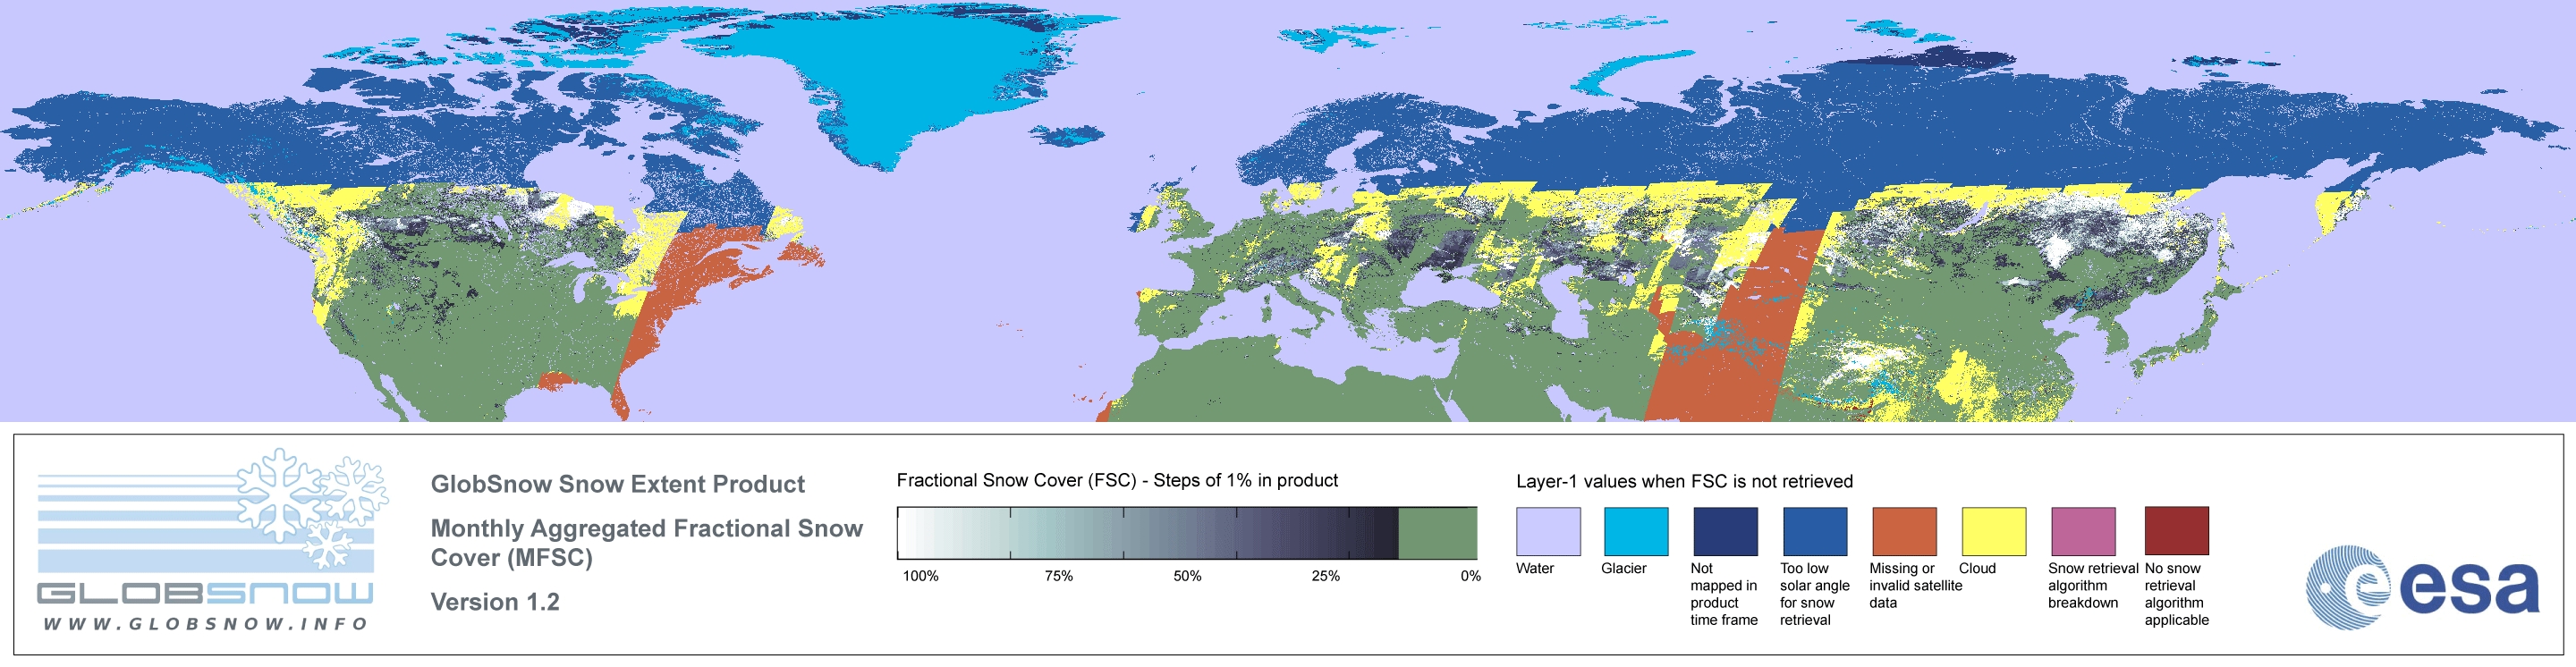Click the 25% colorbar label
The width and height of the screenshot is (2576, 667).
[1325, 576]
